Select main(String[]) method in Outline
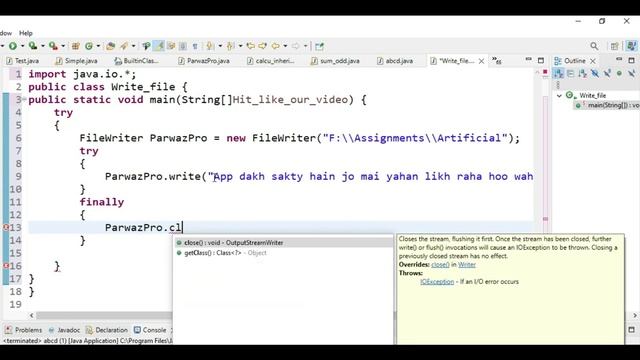 coord(607,105)
